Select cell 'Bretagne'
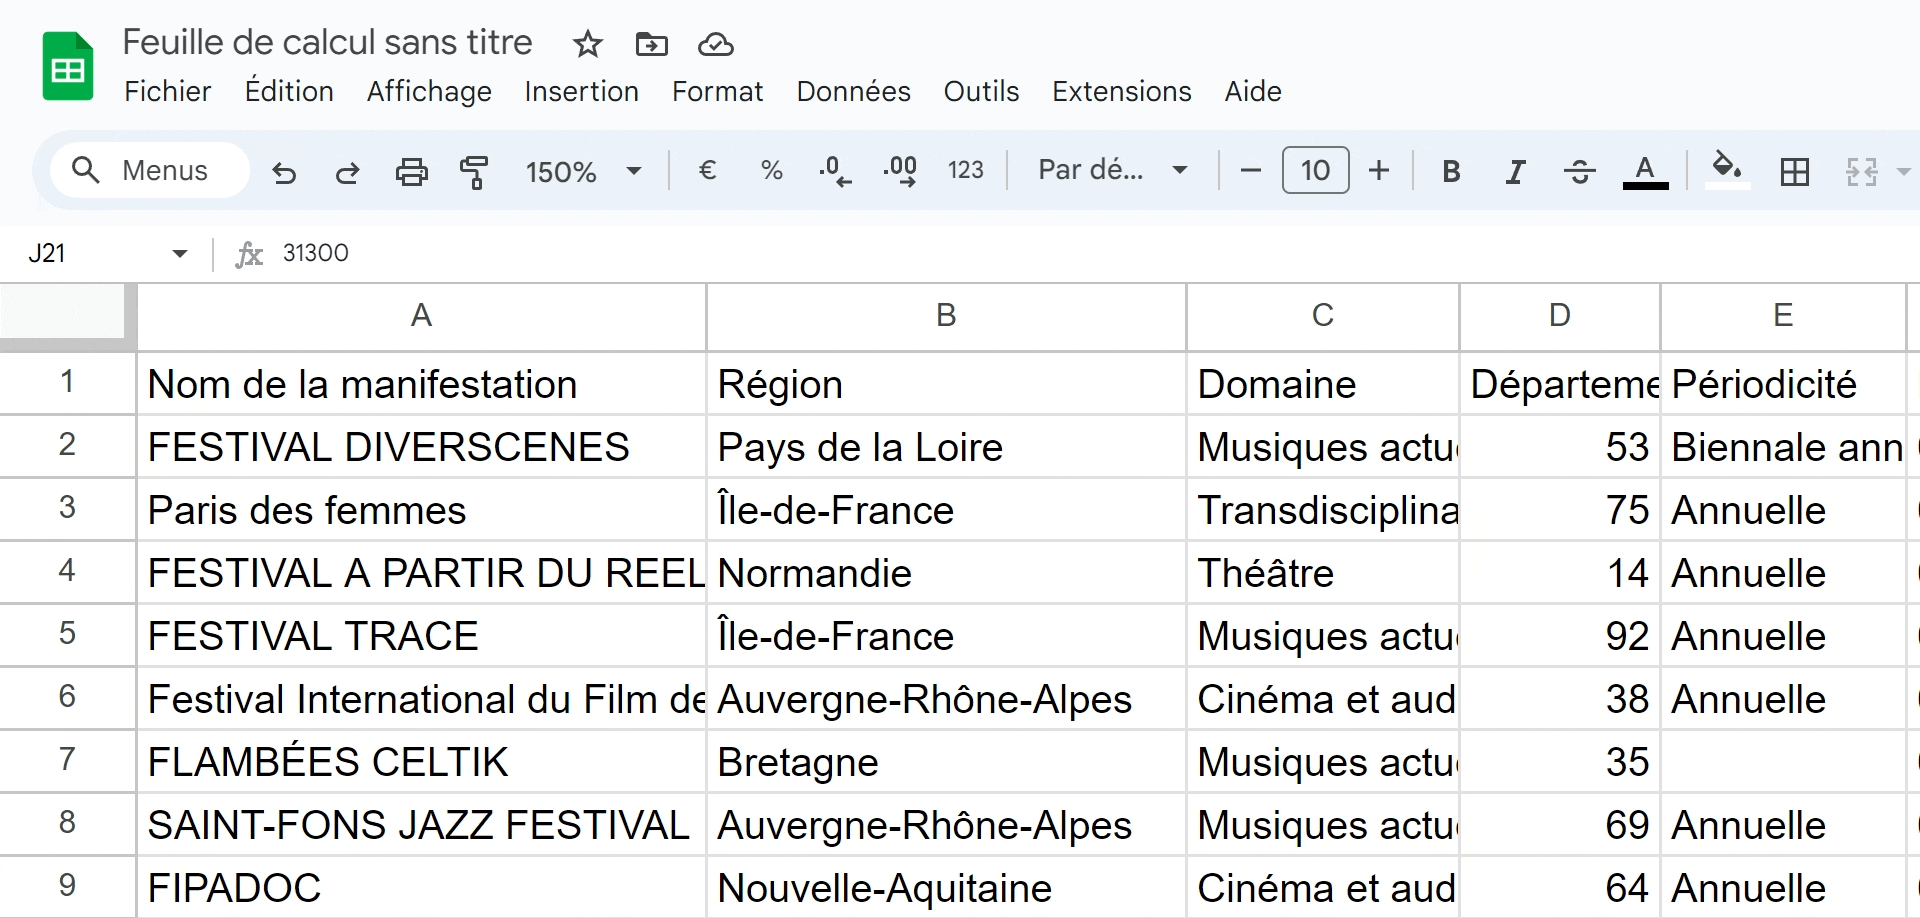This screenshot has height=918, width=1920. (x=946, y=762)
